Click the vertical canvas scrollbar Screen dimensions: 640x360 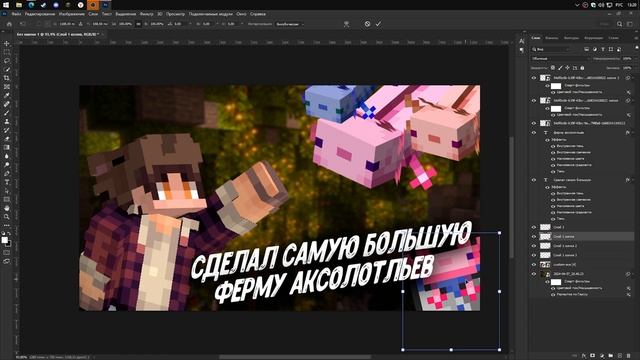click(x=511, y=198)
